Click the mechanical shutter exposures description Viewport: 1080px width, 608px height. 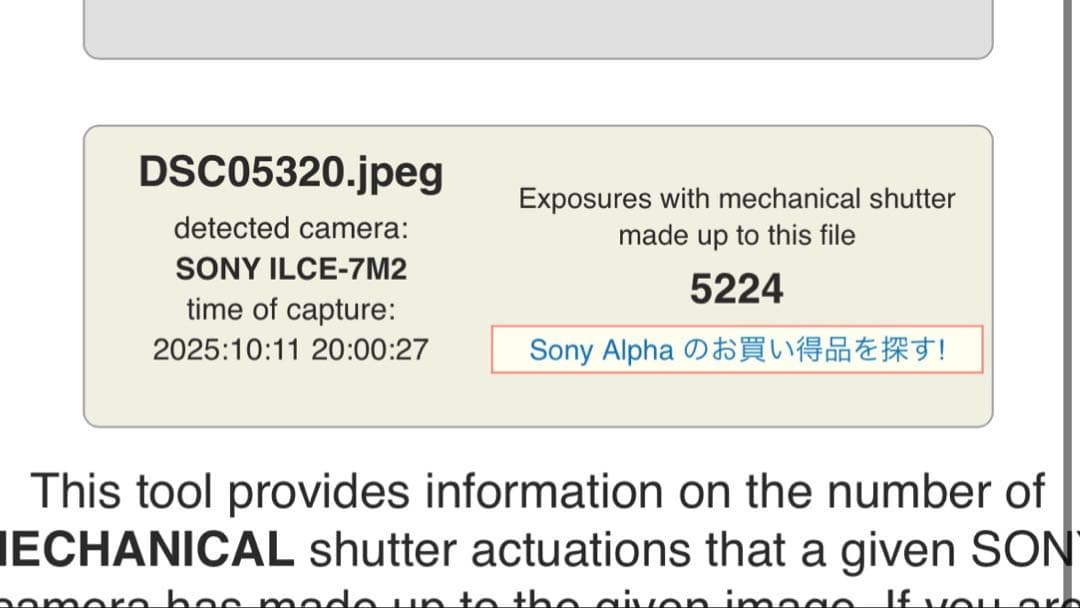coord(737,216)
